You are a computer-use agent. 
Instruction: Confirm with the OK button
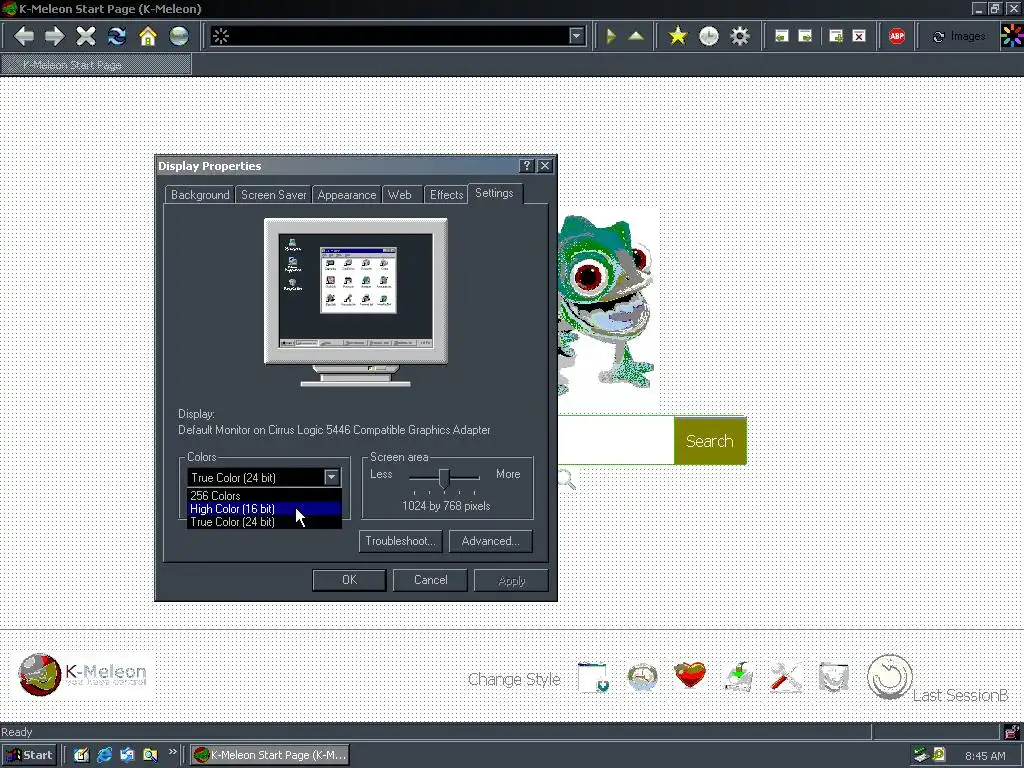349,580
